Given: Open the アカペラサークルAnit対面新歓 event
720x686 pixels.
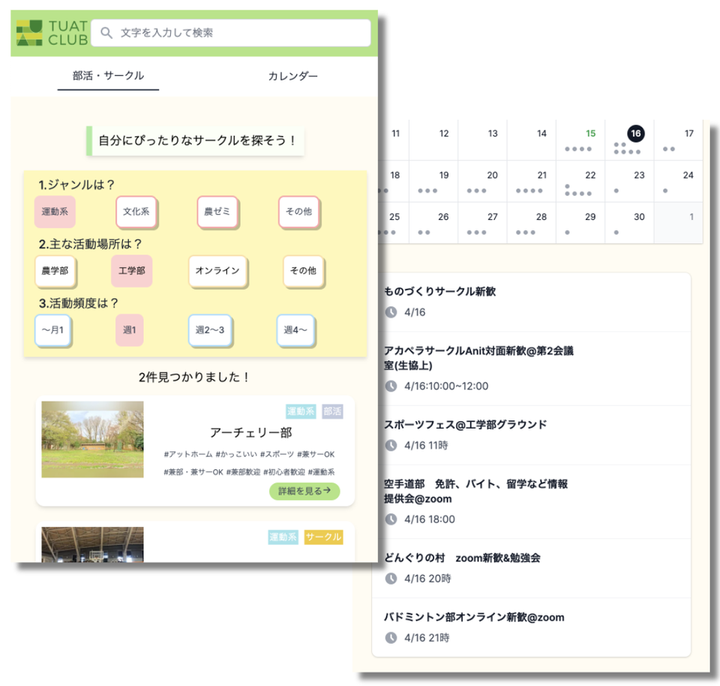Looking at the screenshot, I should point(531,369).
